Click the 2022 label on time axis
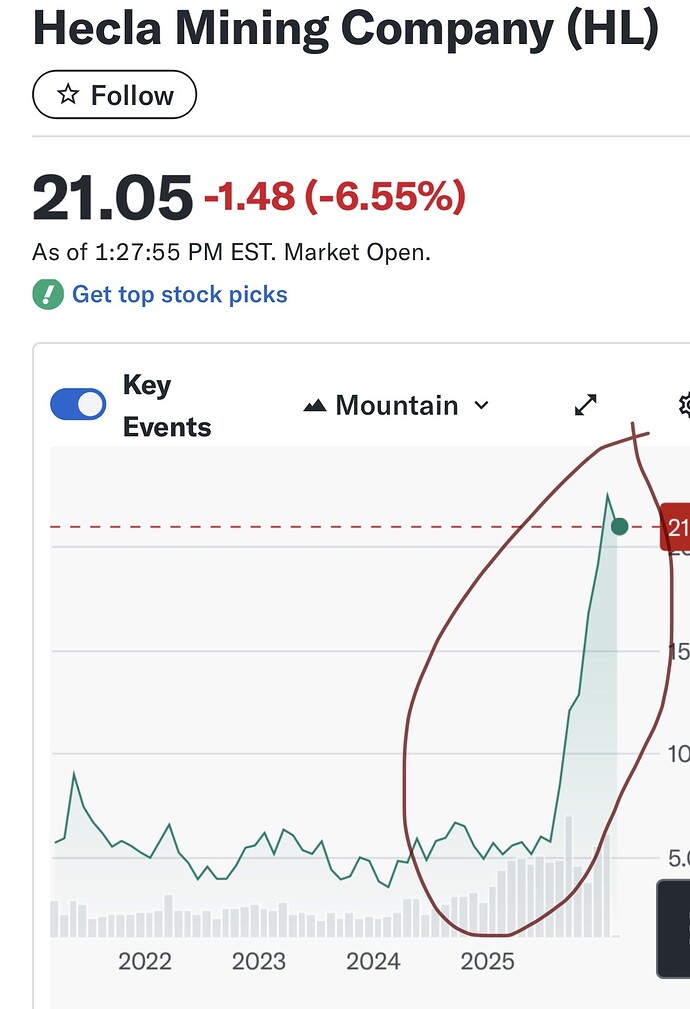The image size is (690, 1009). pos(145,962)
